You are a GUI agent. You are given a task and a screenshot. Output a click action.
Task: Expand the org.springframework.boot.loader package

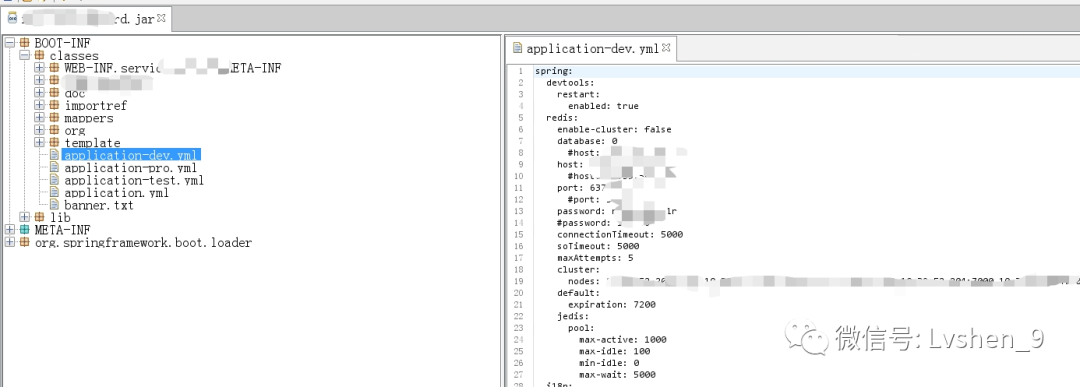point(9,242)
